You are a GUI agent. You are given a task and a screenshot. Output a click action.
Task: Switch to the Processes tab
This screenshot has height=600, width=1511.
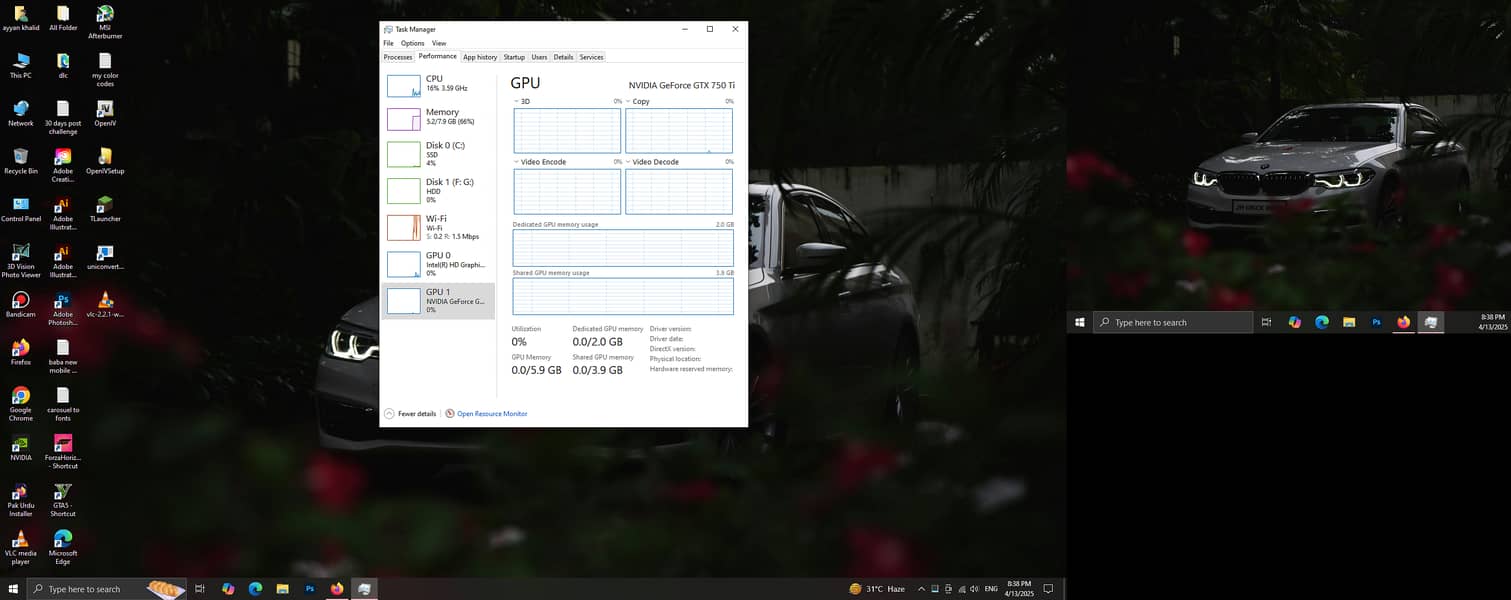(398, 57)
